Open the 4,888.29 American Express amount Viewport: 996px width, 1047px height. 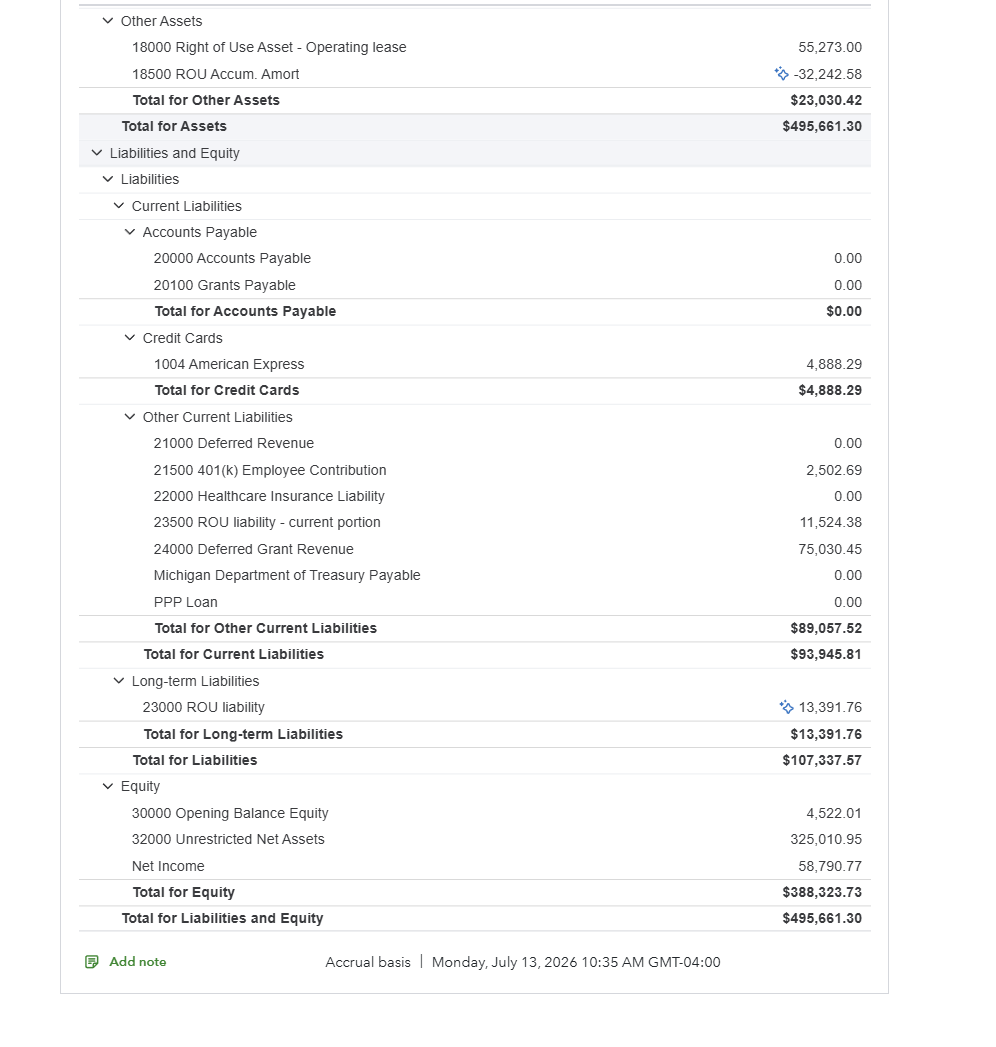pos(834,365)
